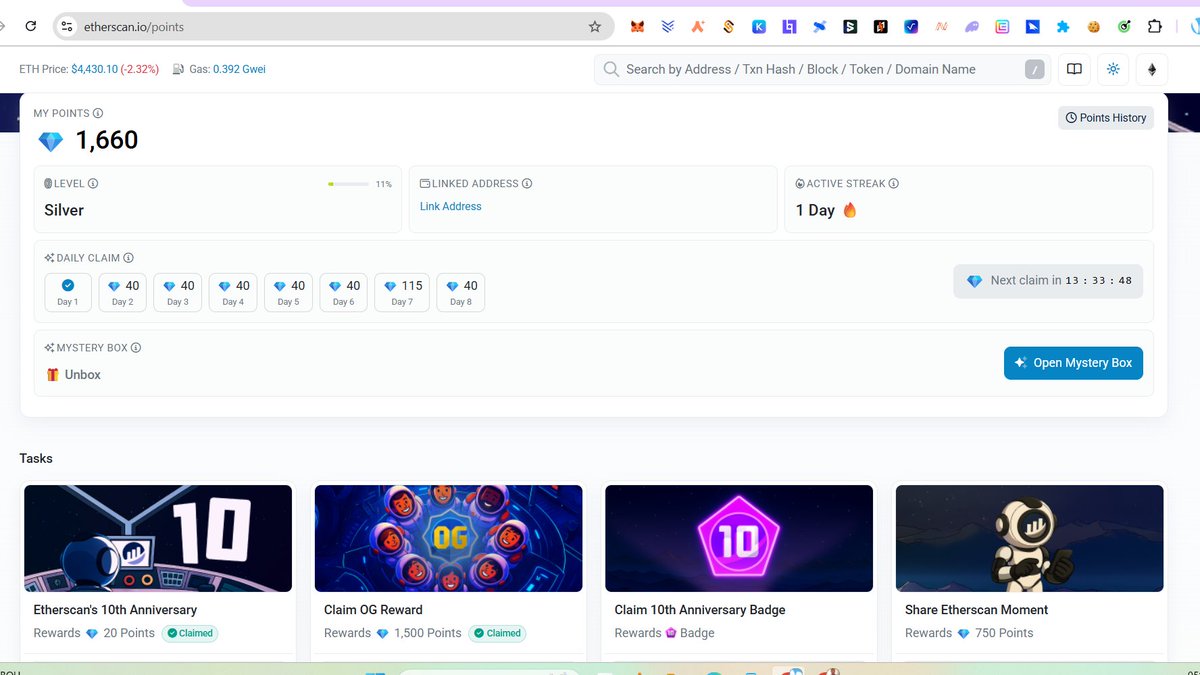The image size is (1200, 675).
Task: Click the 0.392 Gwei gas value
Action: point(239,69)
